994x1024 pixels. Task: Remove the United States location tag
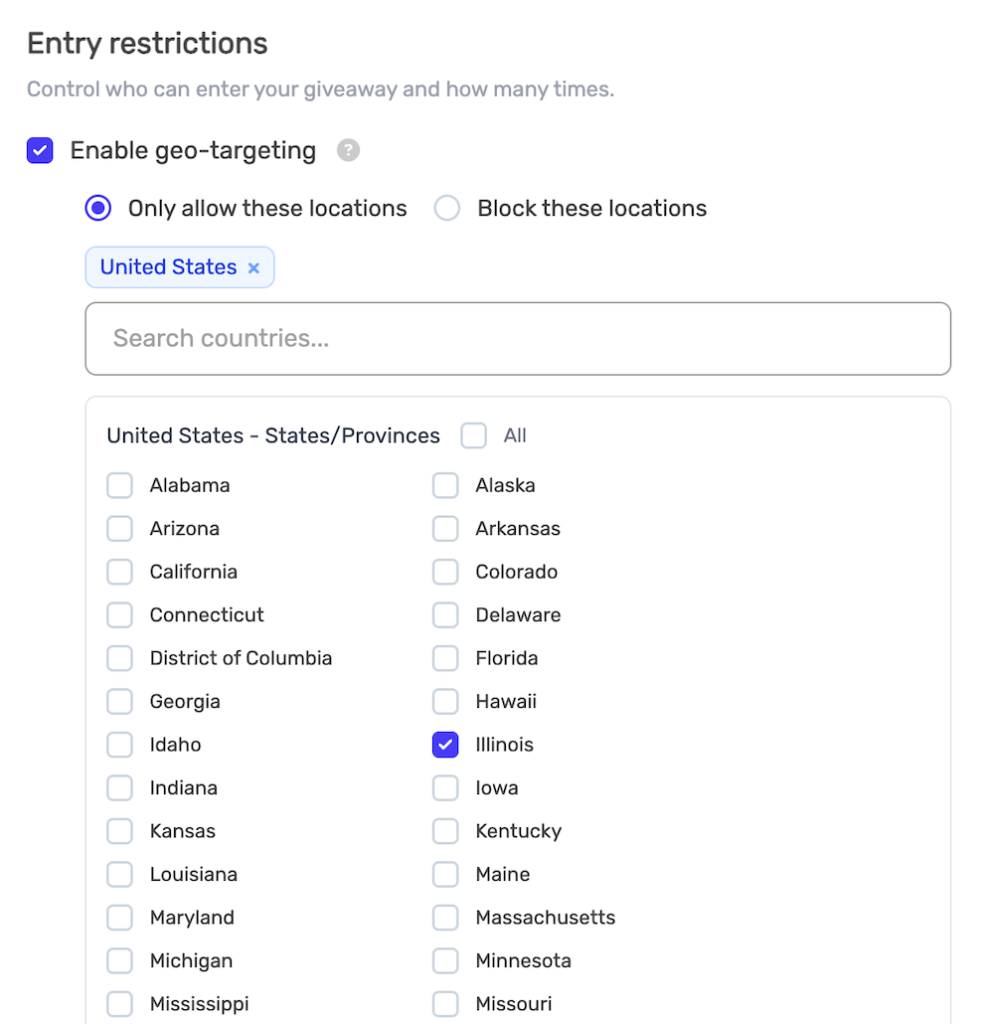coord(254,268)
